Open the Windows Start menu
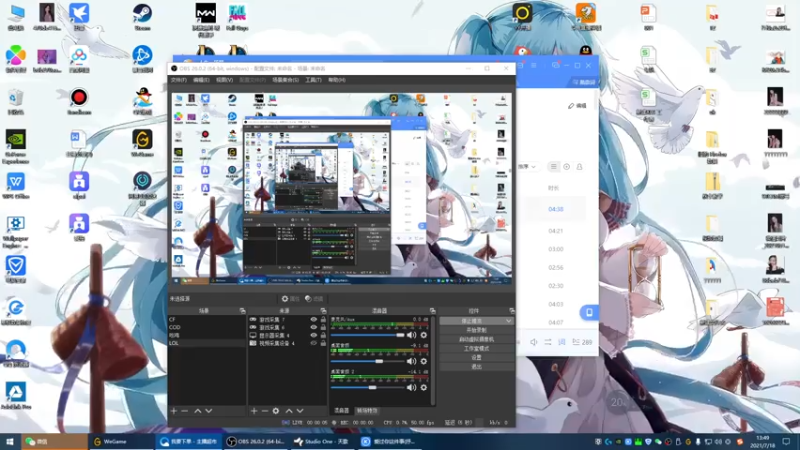The width and height of the screenshot is (800, 450). click(10, 441)
